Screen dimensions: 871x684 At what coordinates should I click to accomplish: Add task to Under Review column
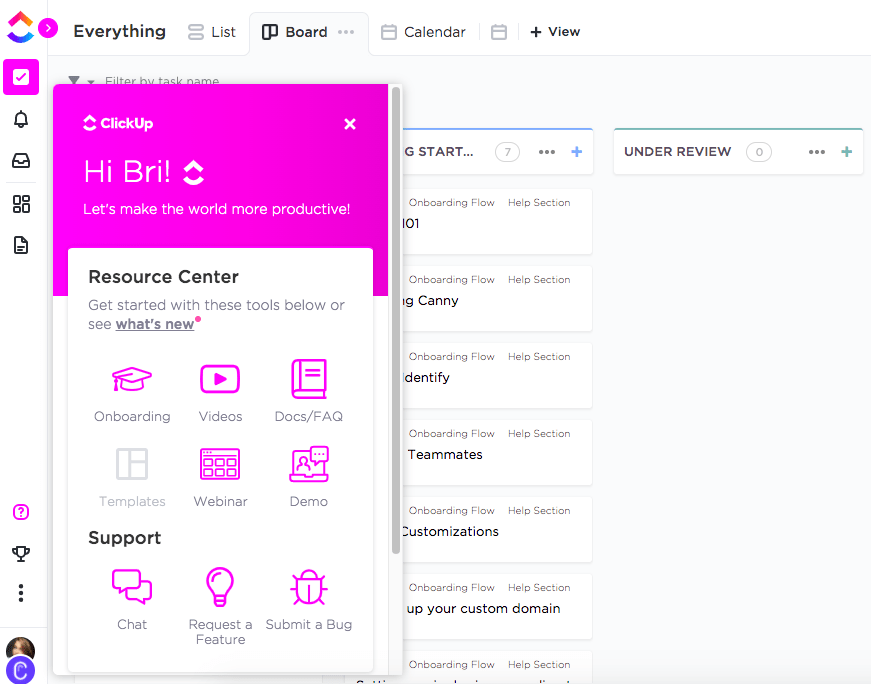pos(847,152)
